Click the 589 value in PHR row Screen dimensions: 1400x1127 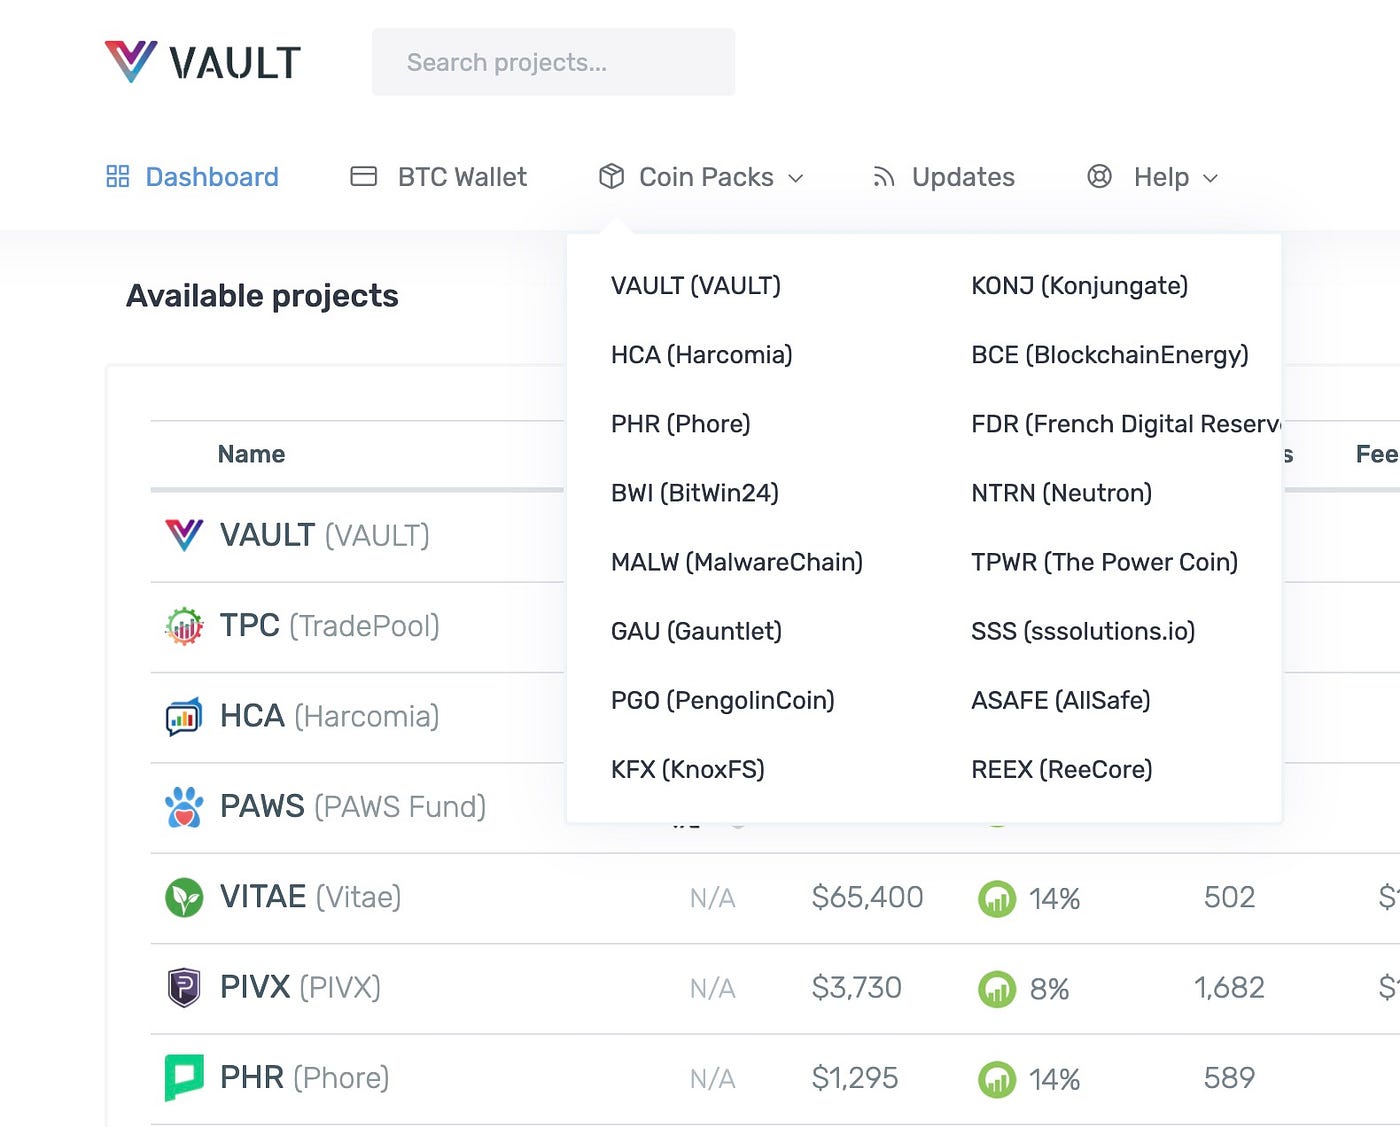(1229, 1078)
